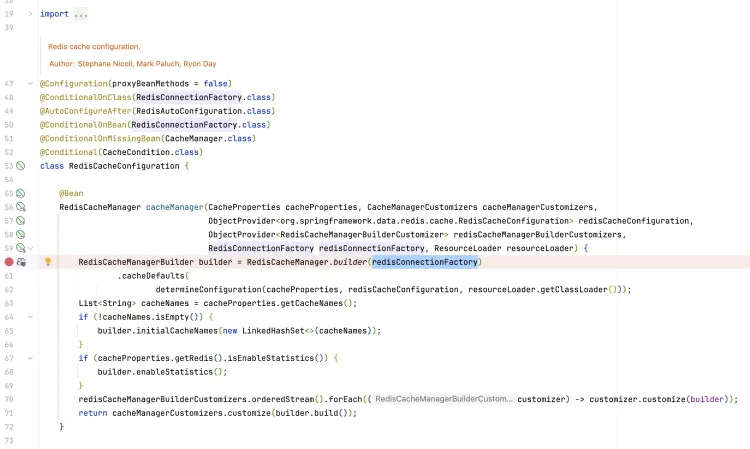Expand the folded import section arrow

tap(30, 14)
